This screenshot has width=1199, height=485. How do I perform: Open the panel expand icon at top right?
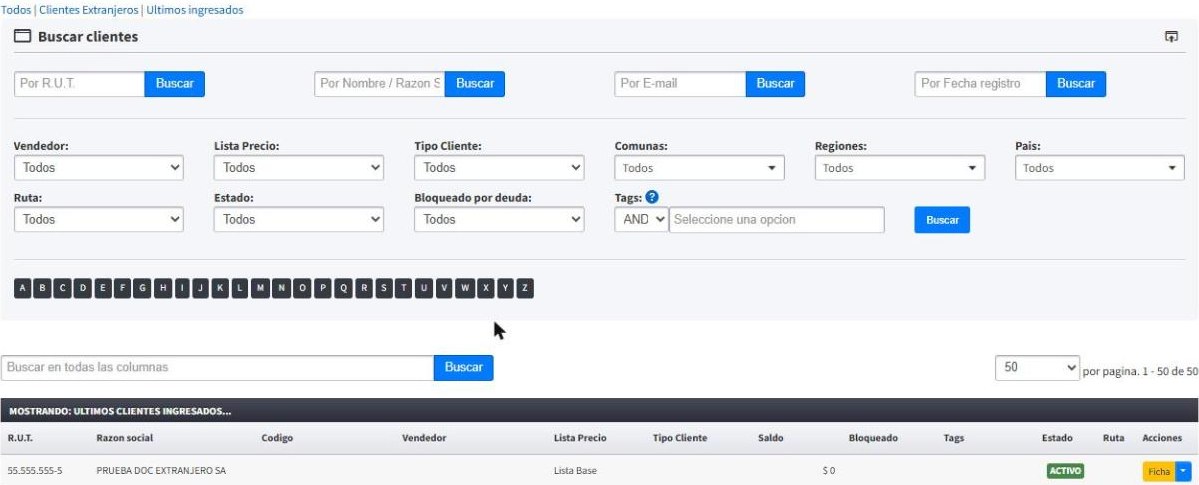click(1171, 37)
